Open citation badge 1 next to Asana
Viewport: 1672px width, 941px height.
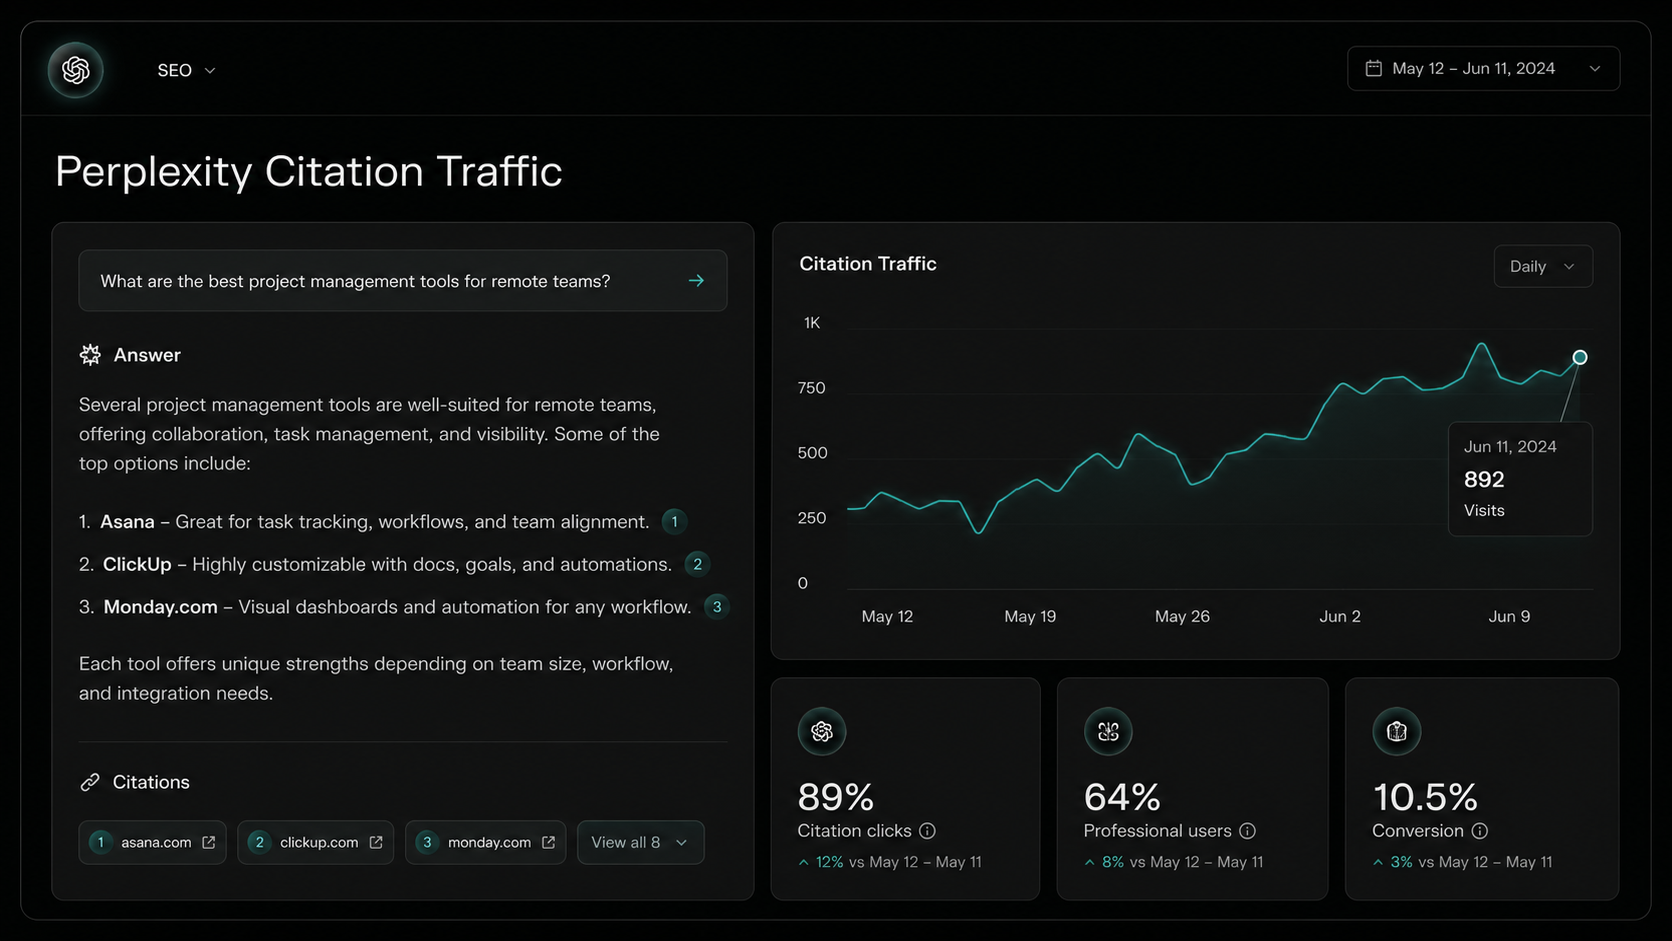pos(674,521)
